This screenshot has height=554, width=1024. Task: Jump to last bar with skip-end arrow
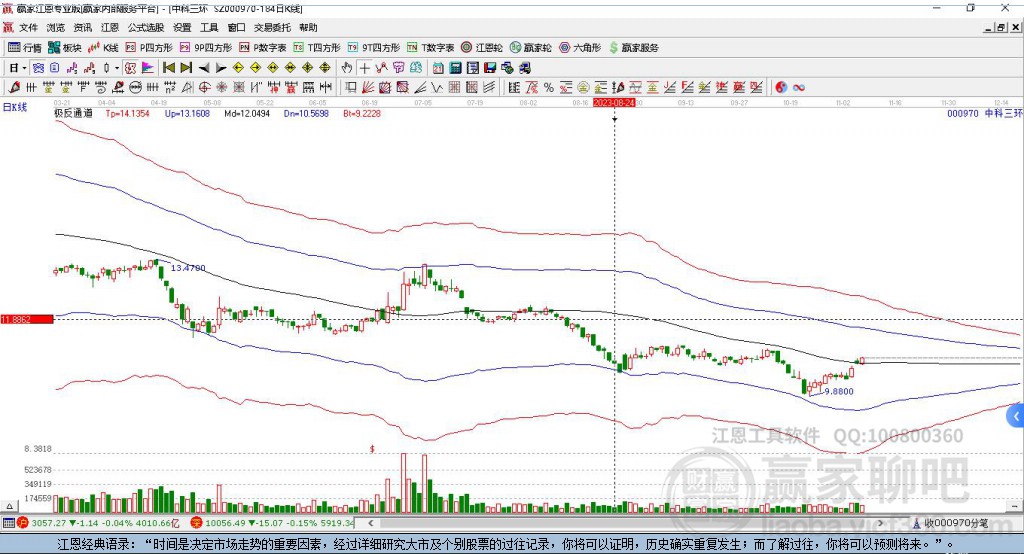click(x=186, y=67)
